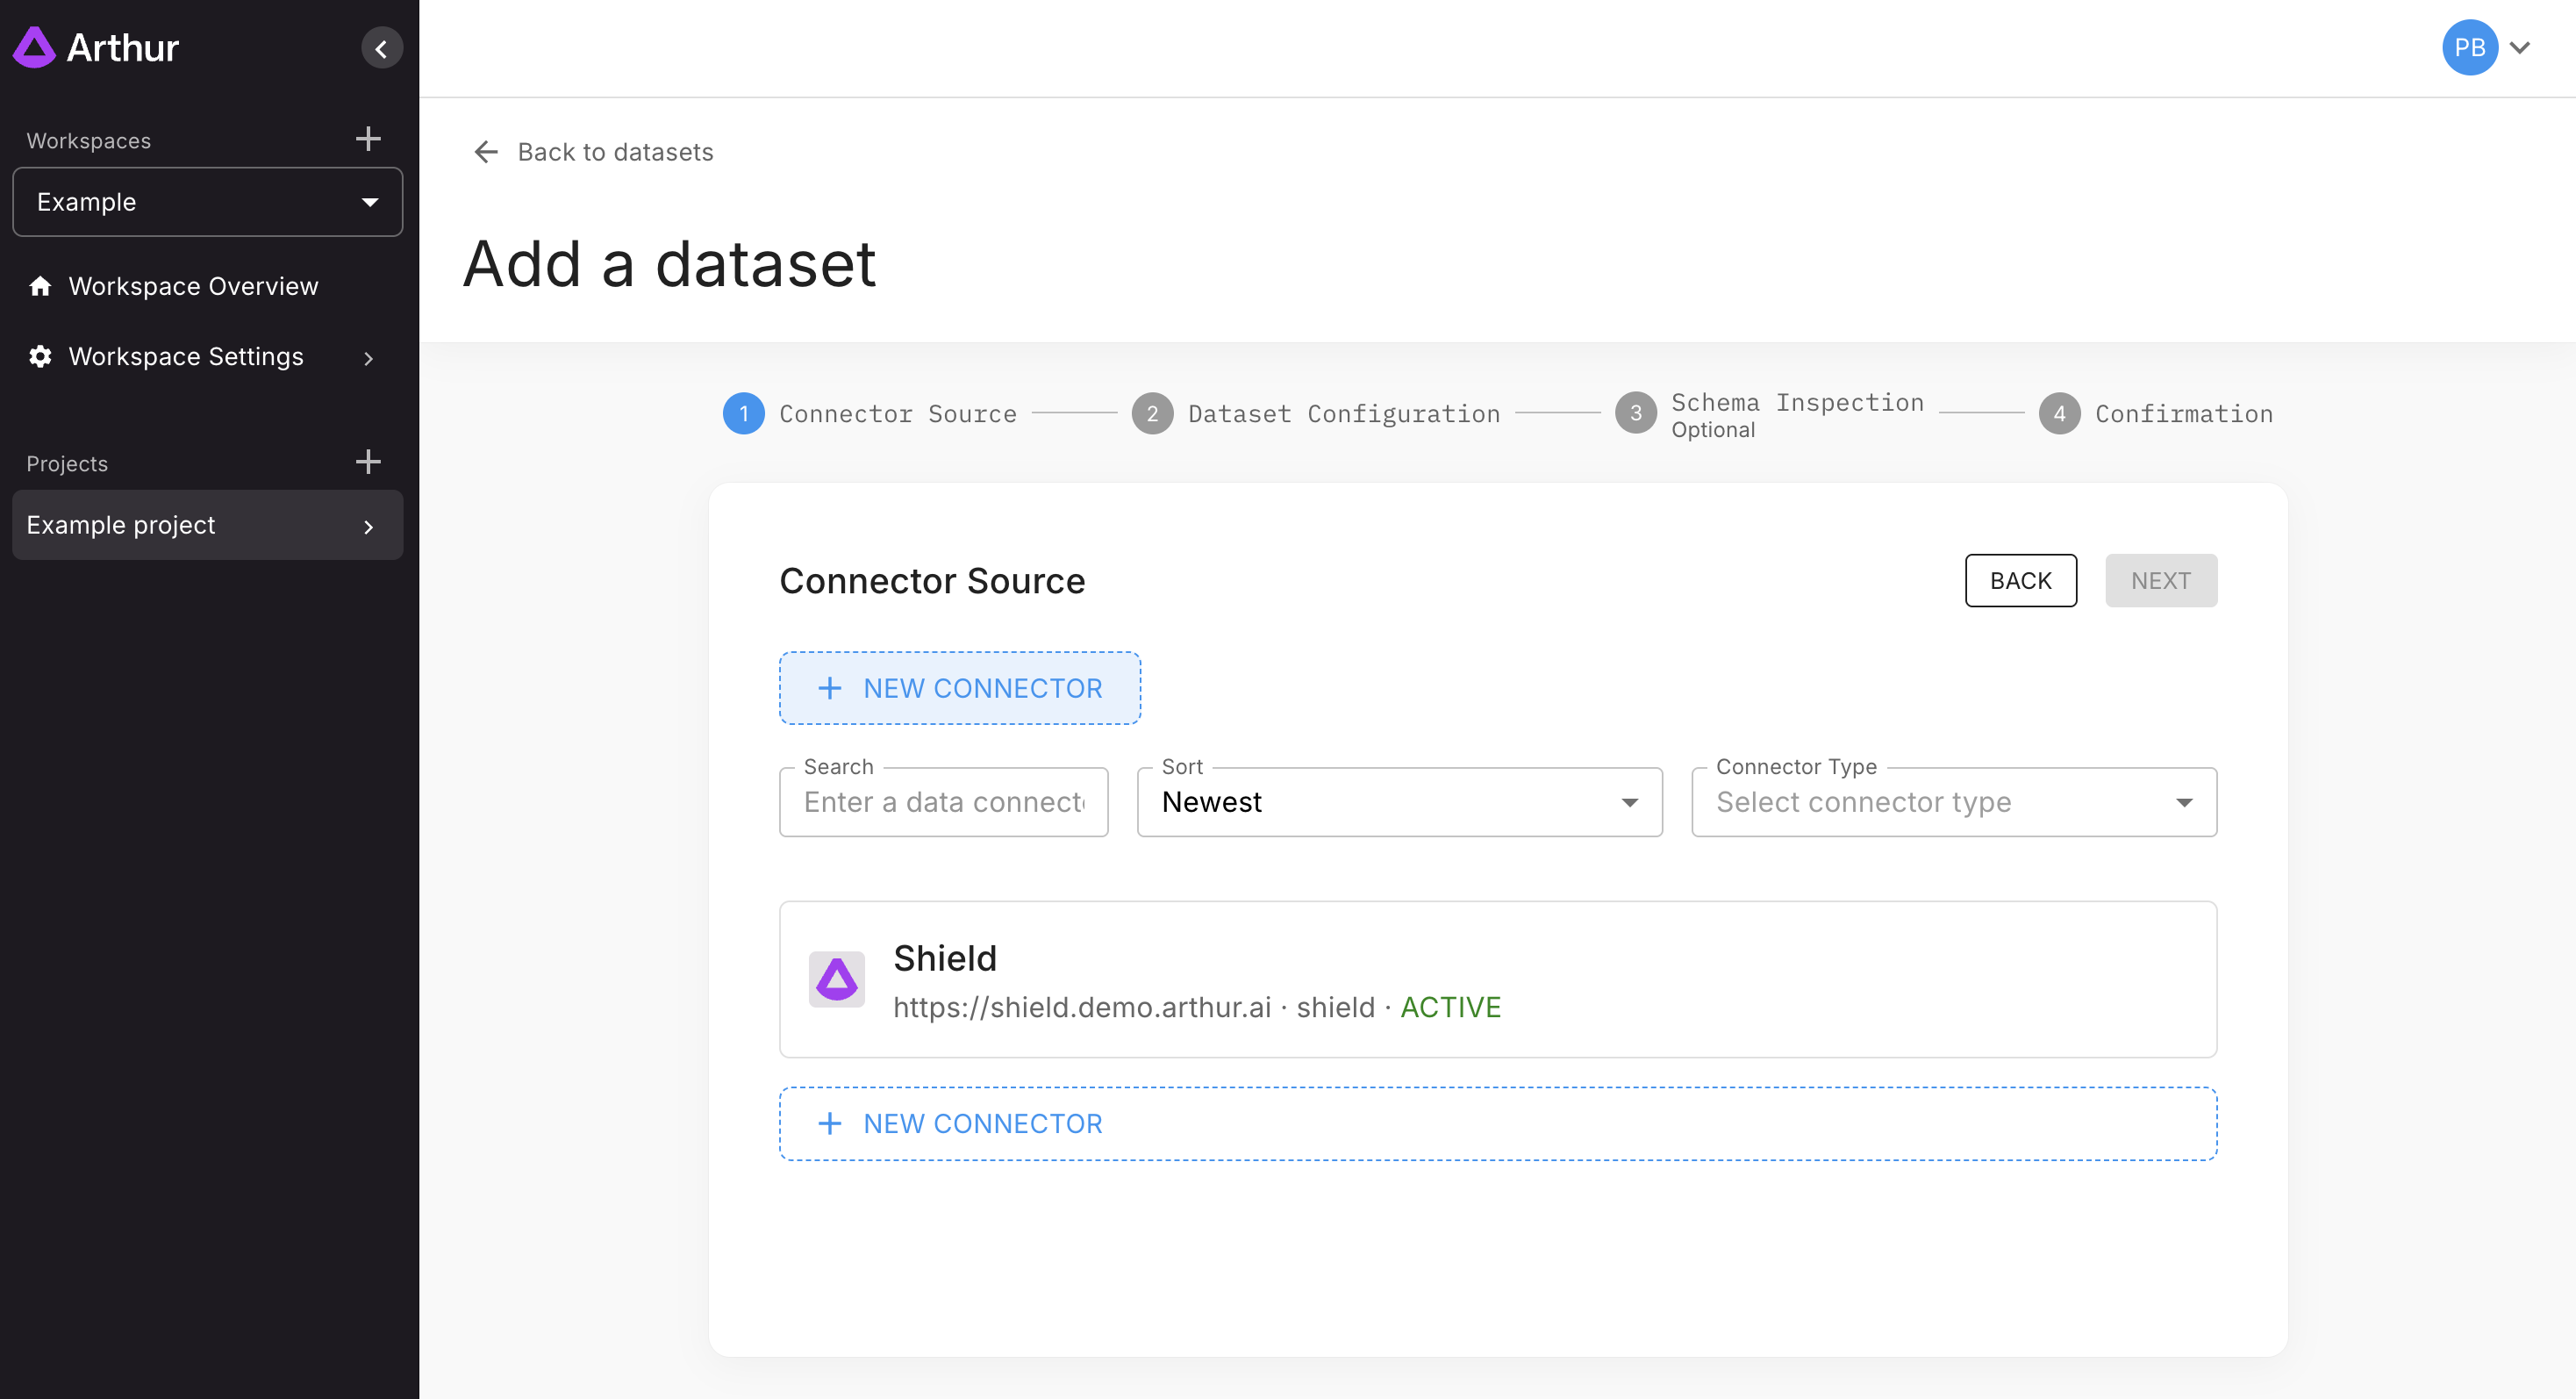Open the Example workspace dropdown
Viewport: 2576px width, 1399px height.
pyautogui.click(x=207, y=202)
